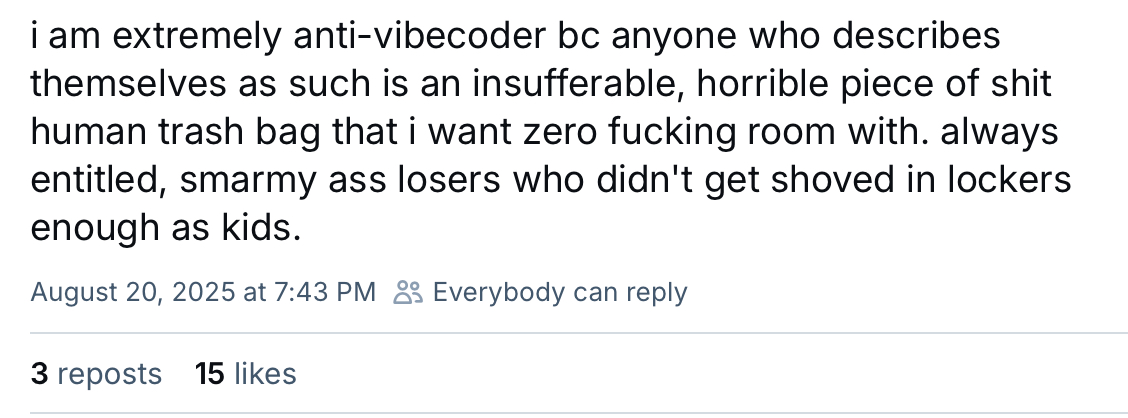
Task: Click "7:43 PM" in the timestamp
Action: click(x=326, y=292)
